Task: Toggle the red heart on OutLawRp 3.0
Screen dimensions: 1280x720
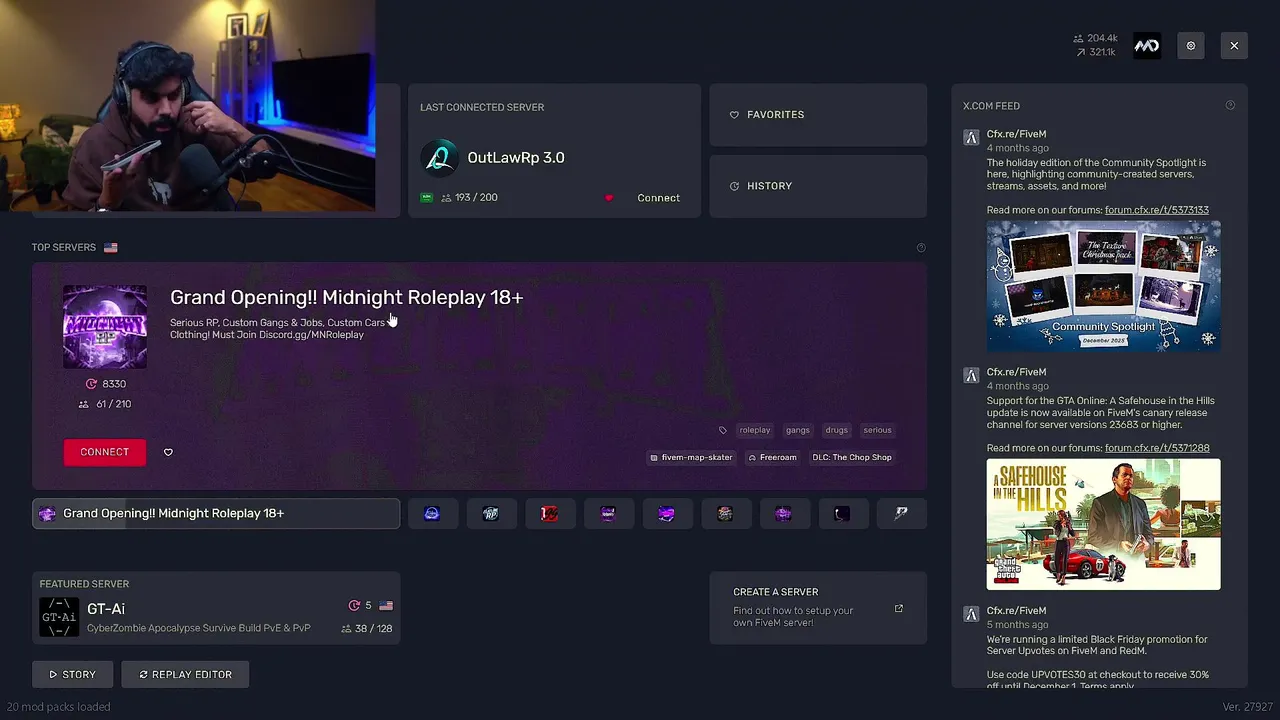Action: [x=609, y=198]
